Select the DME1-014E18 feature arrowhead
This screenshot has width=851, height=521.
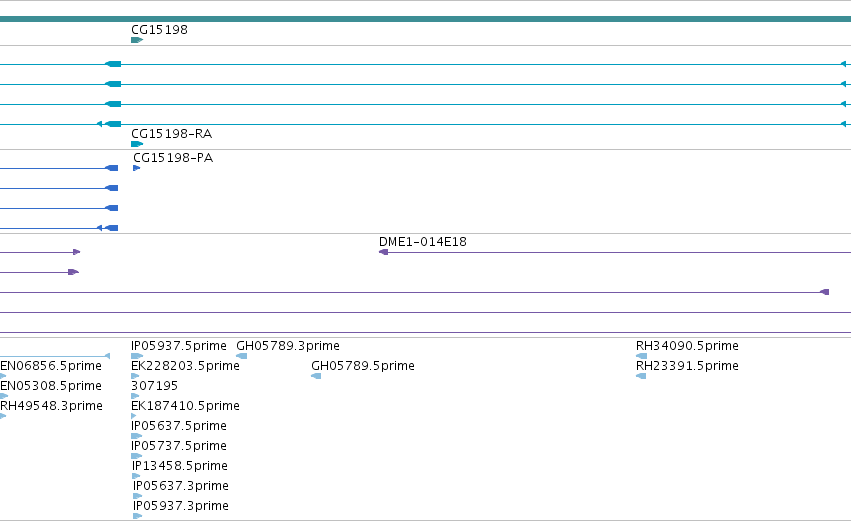[x=383, y=252]
